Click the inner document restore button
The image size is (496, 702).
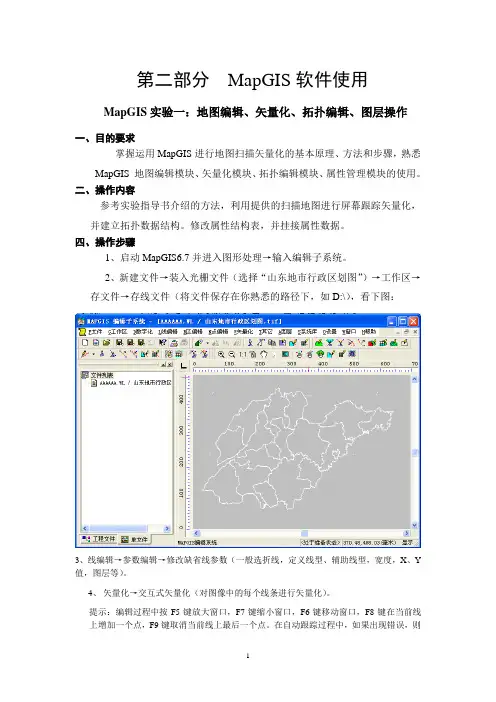406,332
